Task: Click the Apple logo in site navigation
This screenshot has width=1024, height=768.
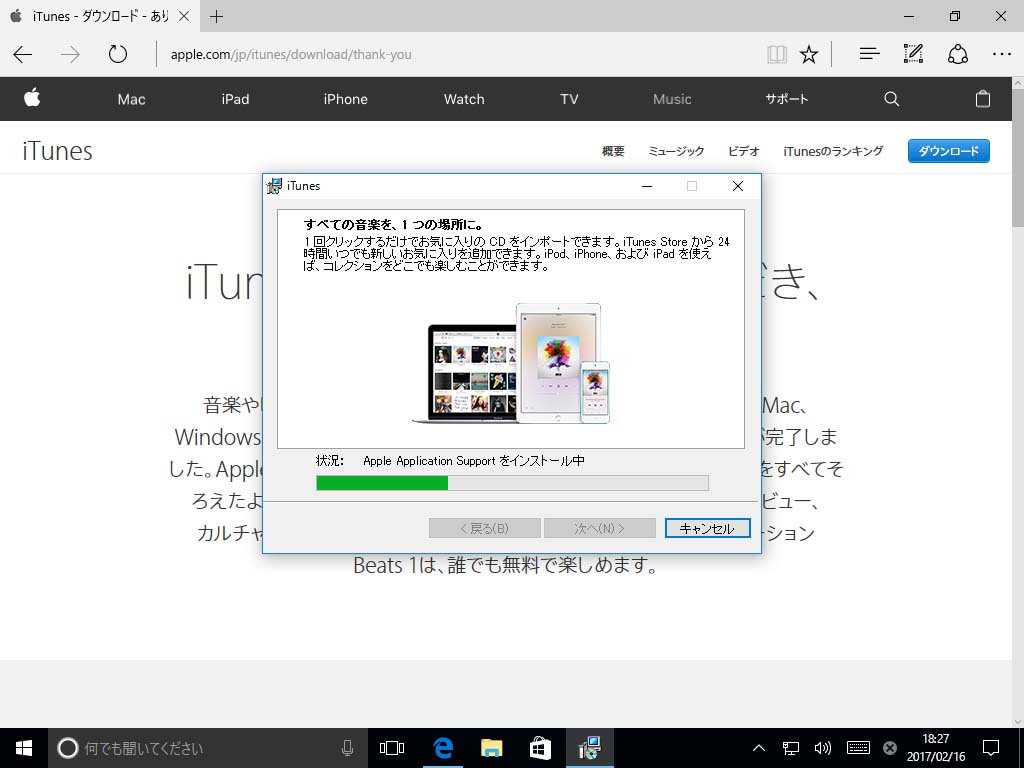Action: pos(32,98)
